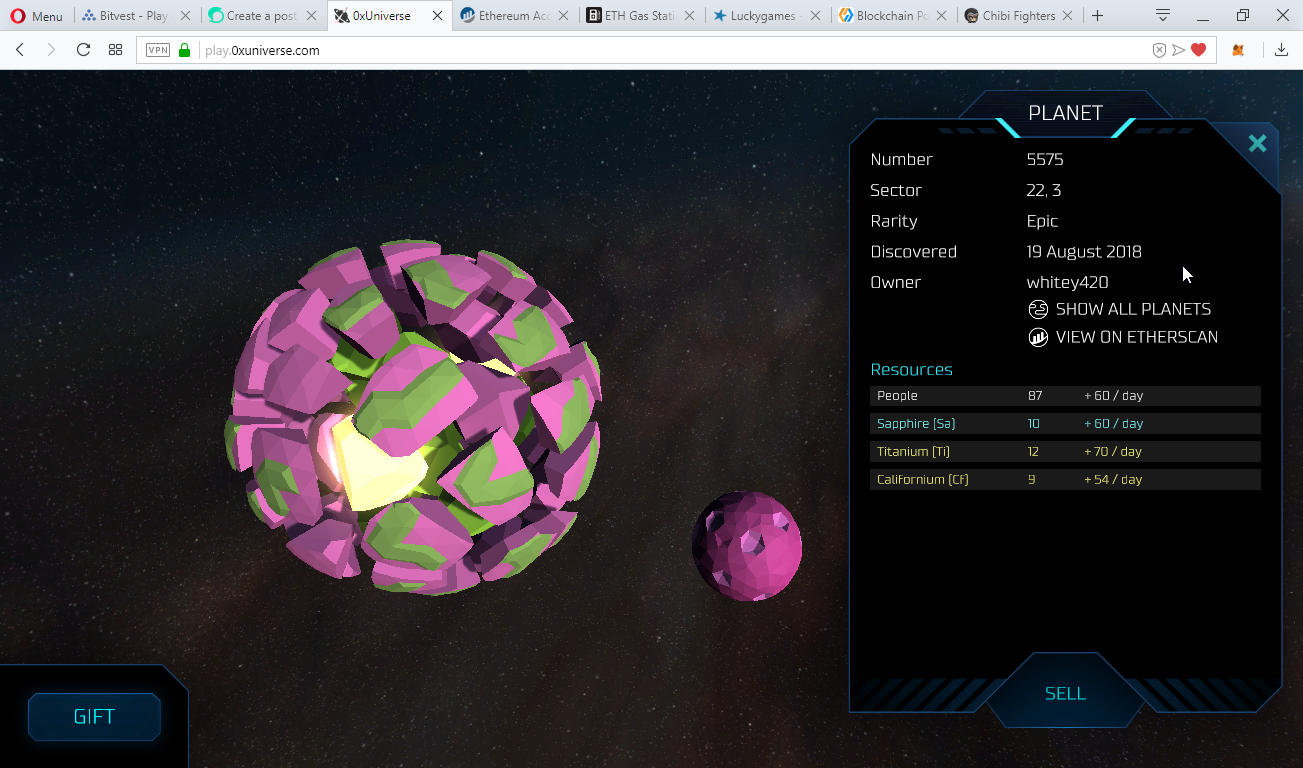Open the ad blocker shield icon
The height and width of the screenshot is (768, 1303).
point(1159,50)
